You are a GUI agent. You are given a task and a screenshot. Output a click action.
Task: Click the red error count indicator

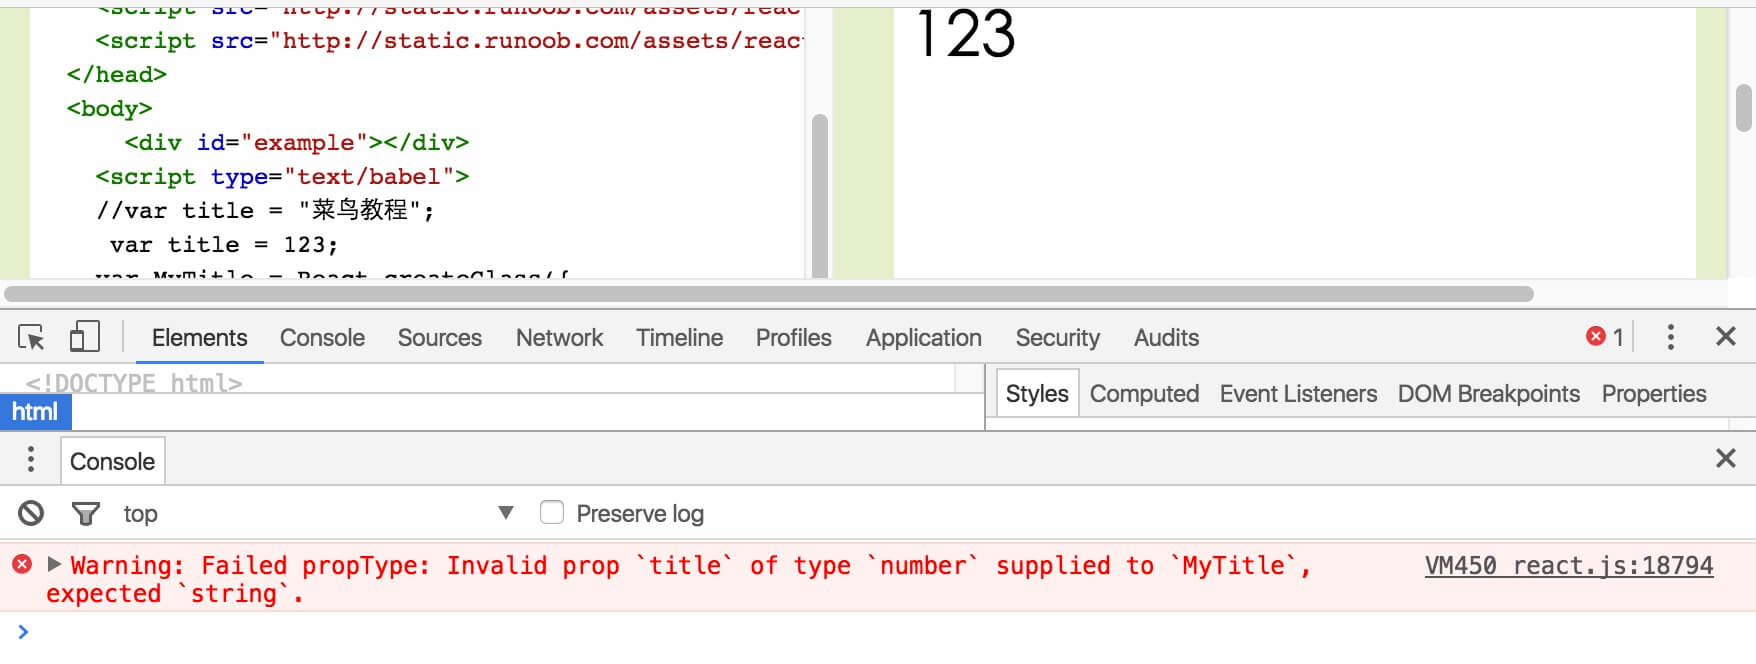[1605, 337]
